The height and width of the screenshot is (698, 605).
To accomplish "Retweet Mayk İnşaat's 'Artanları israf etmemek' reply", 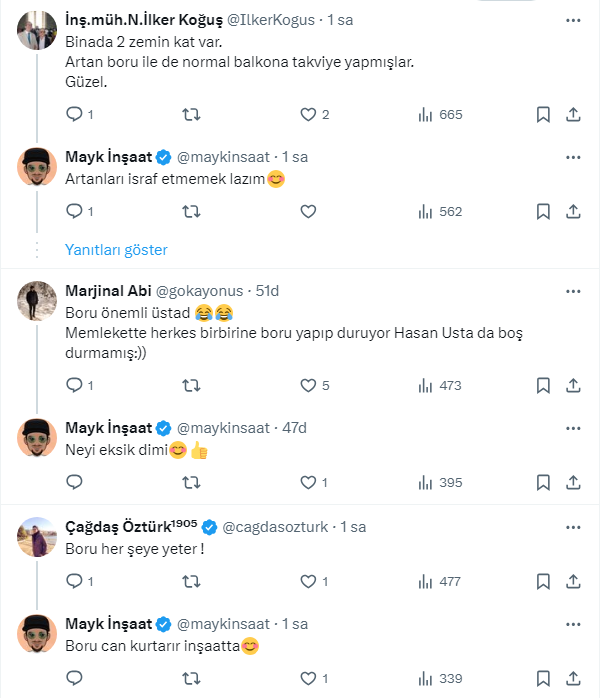I will pos(191,212).
